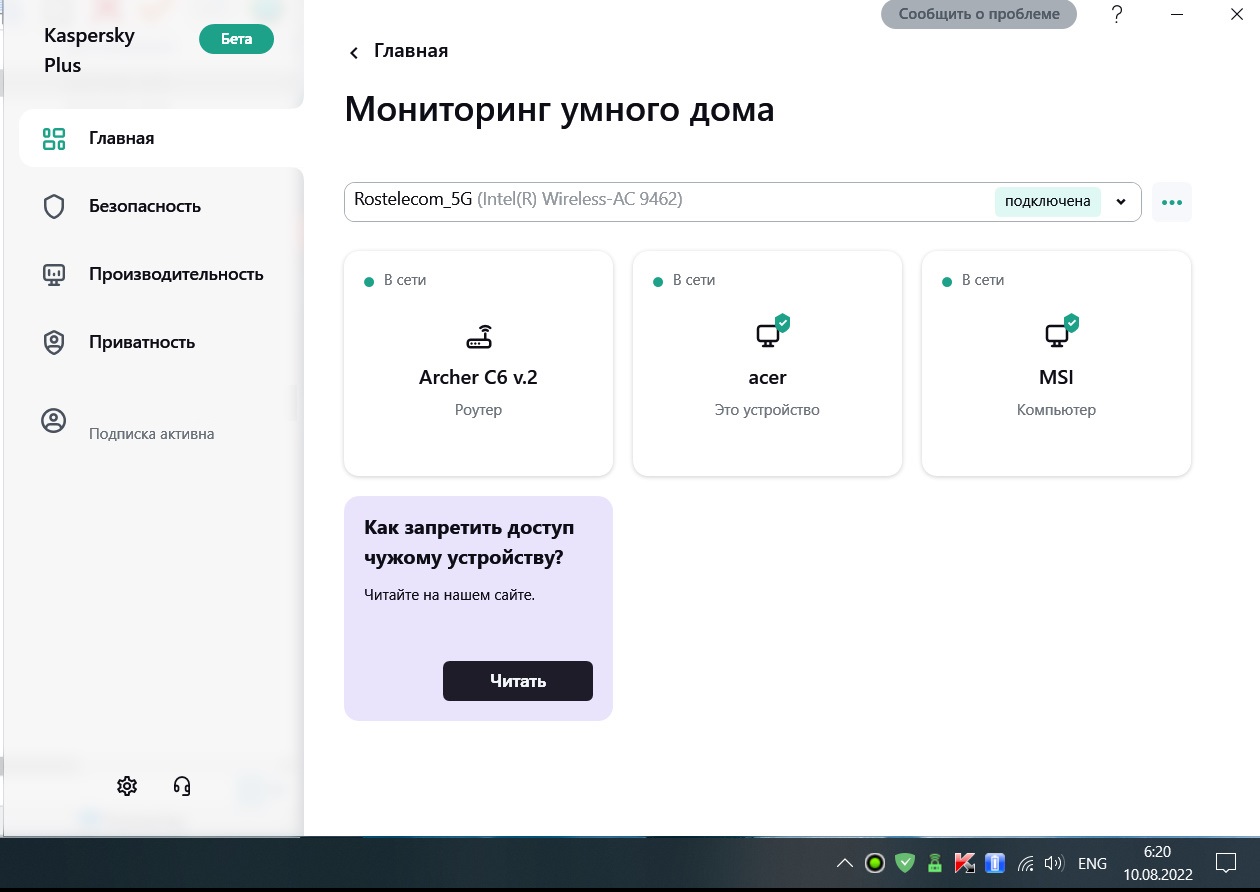Screen dimensions: 1260x892
Task: Open the three-dots more options menu
Action: point(1172,202)
